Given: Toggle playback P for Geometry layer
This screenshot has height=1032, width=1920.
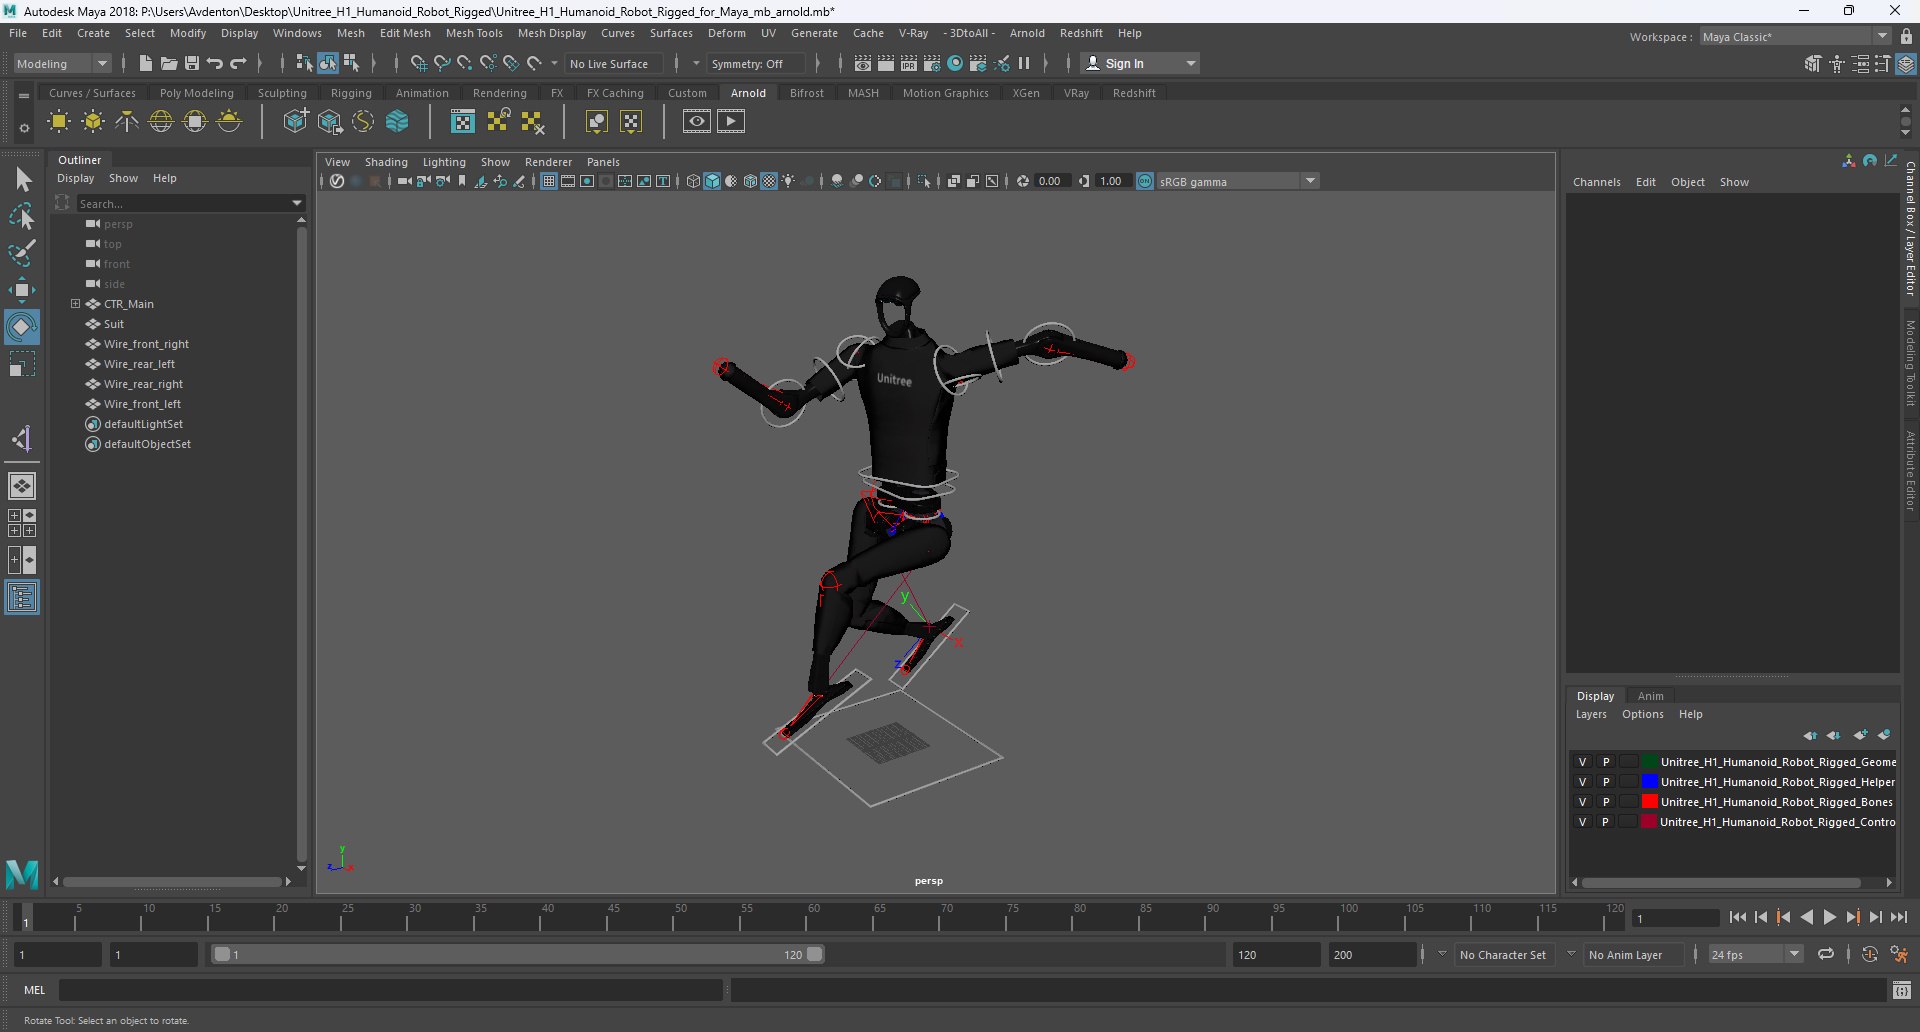Looking at the screenshot, I should pos(1606,762).
